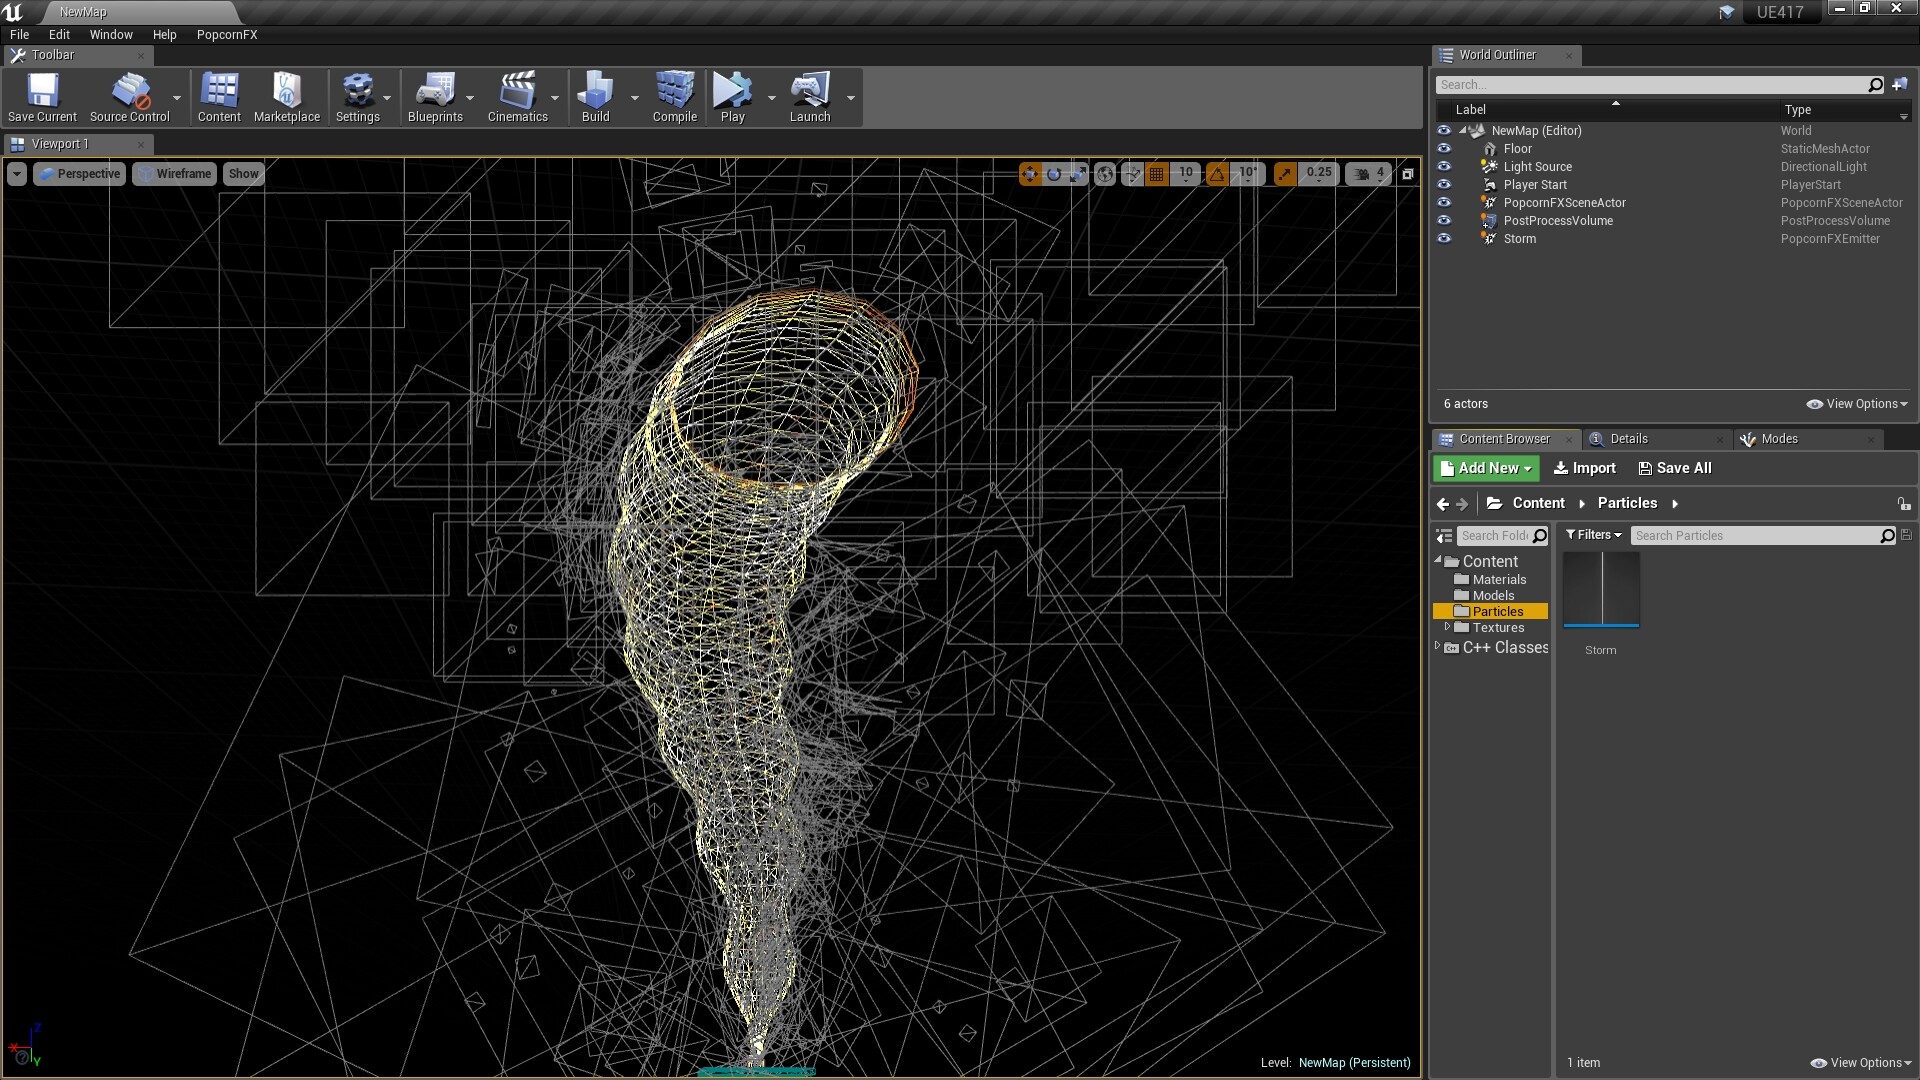This screenshot has width=1920, height=1080.
Task: Open the Marketplace from the toolbar
Action: tap(286, 97)
